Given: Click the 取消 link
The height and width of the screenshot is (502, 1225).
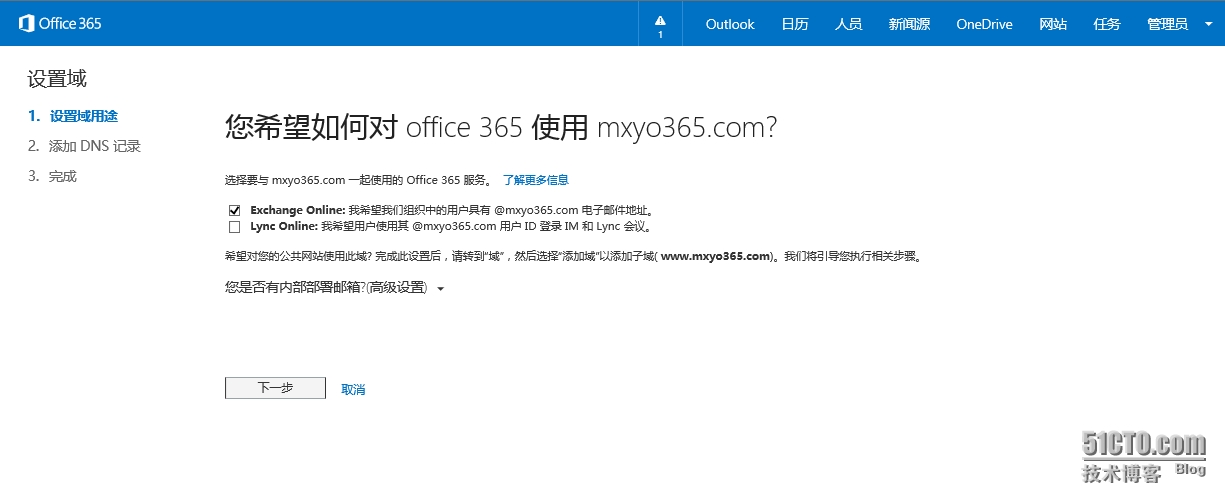Looking at the screenshot, I should point(353,389).
